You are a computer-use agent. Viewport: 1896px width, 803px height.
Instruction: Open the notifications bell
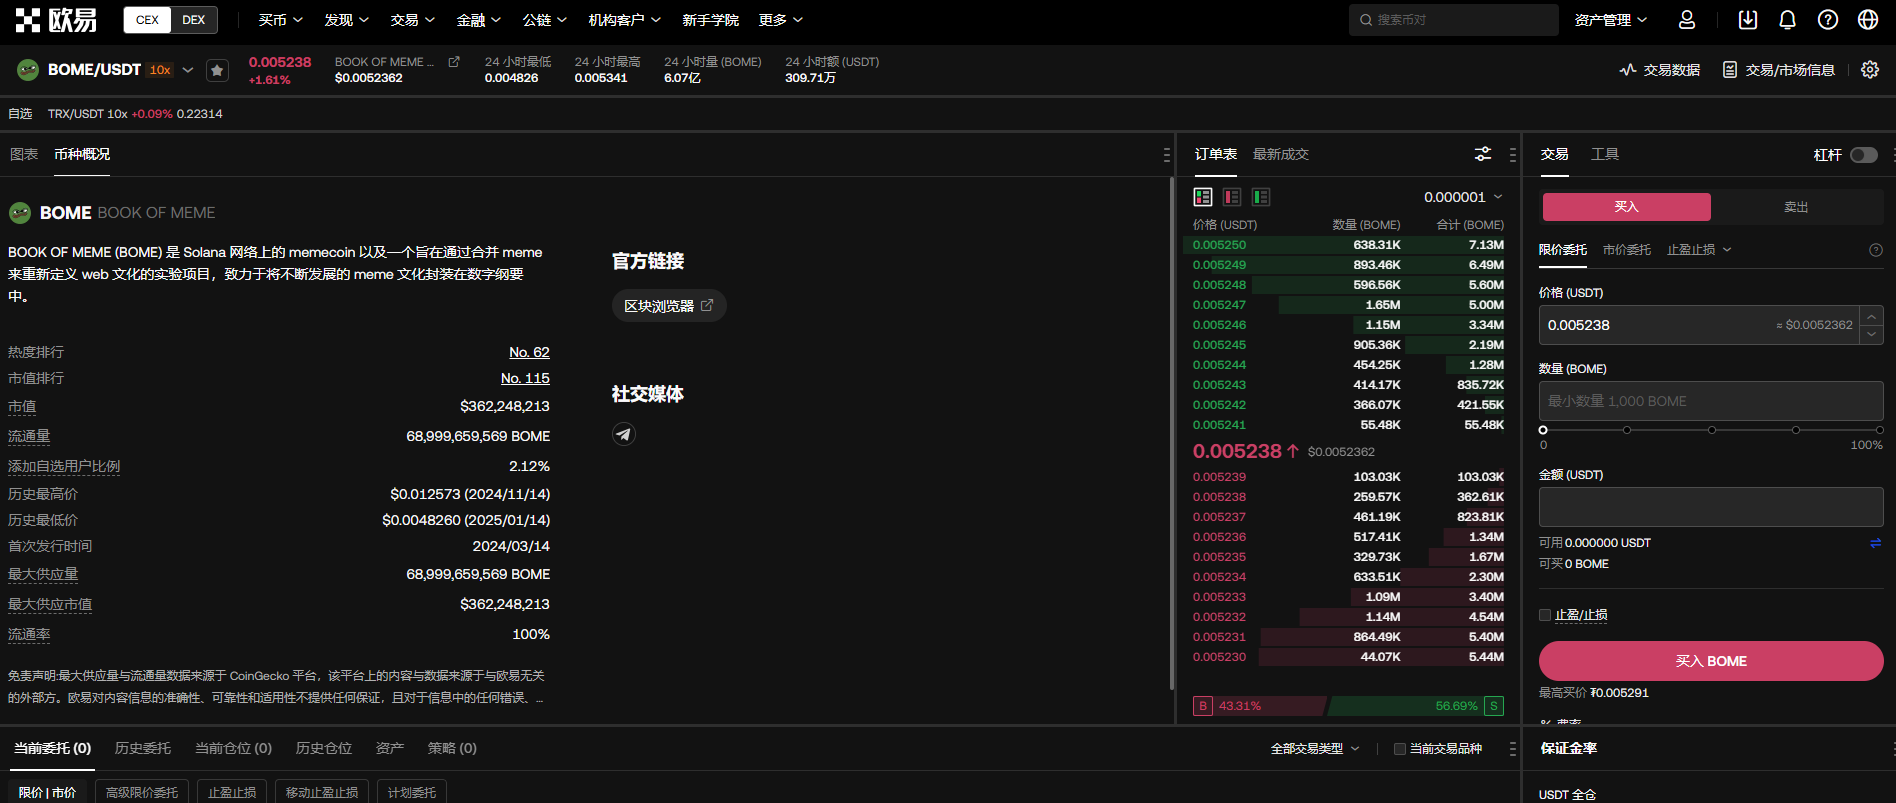click(x=1788, y=20)
